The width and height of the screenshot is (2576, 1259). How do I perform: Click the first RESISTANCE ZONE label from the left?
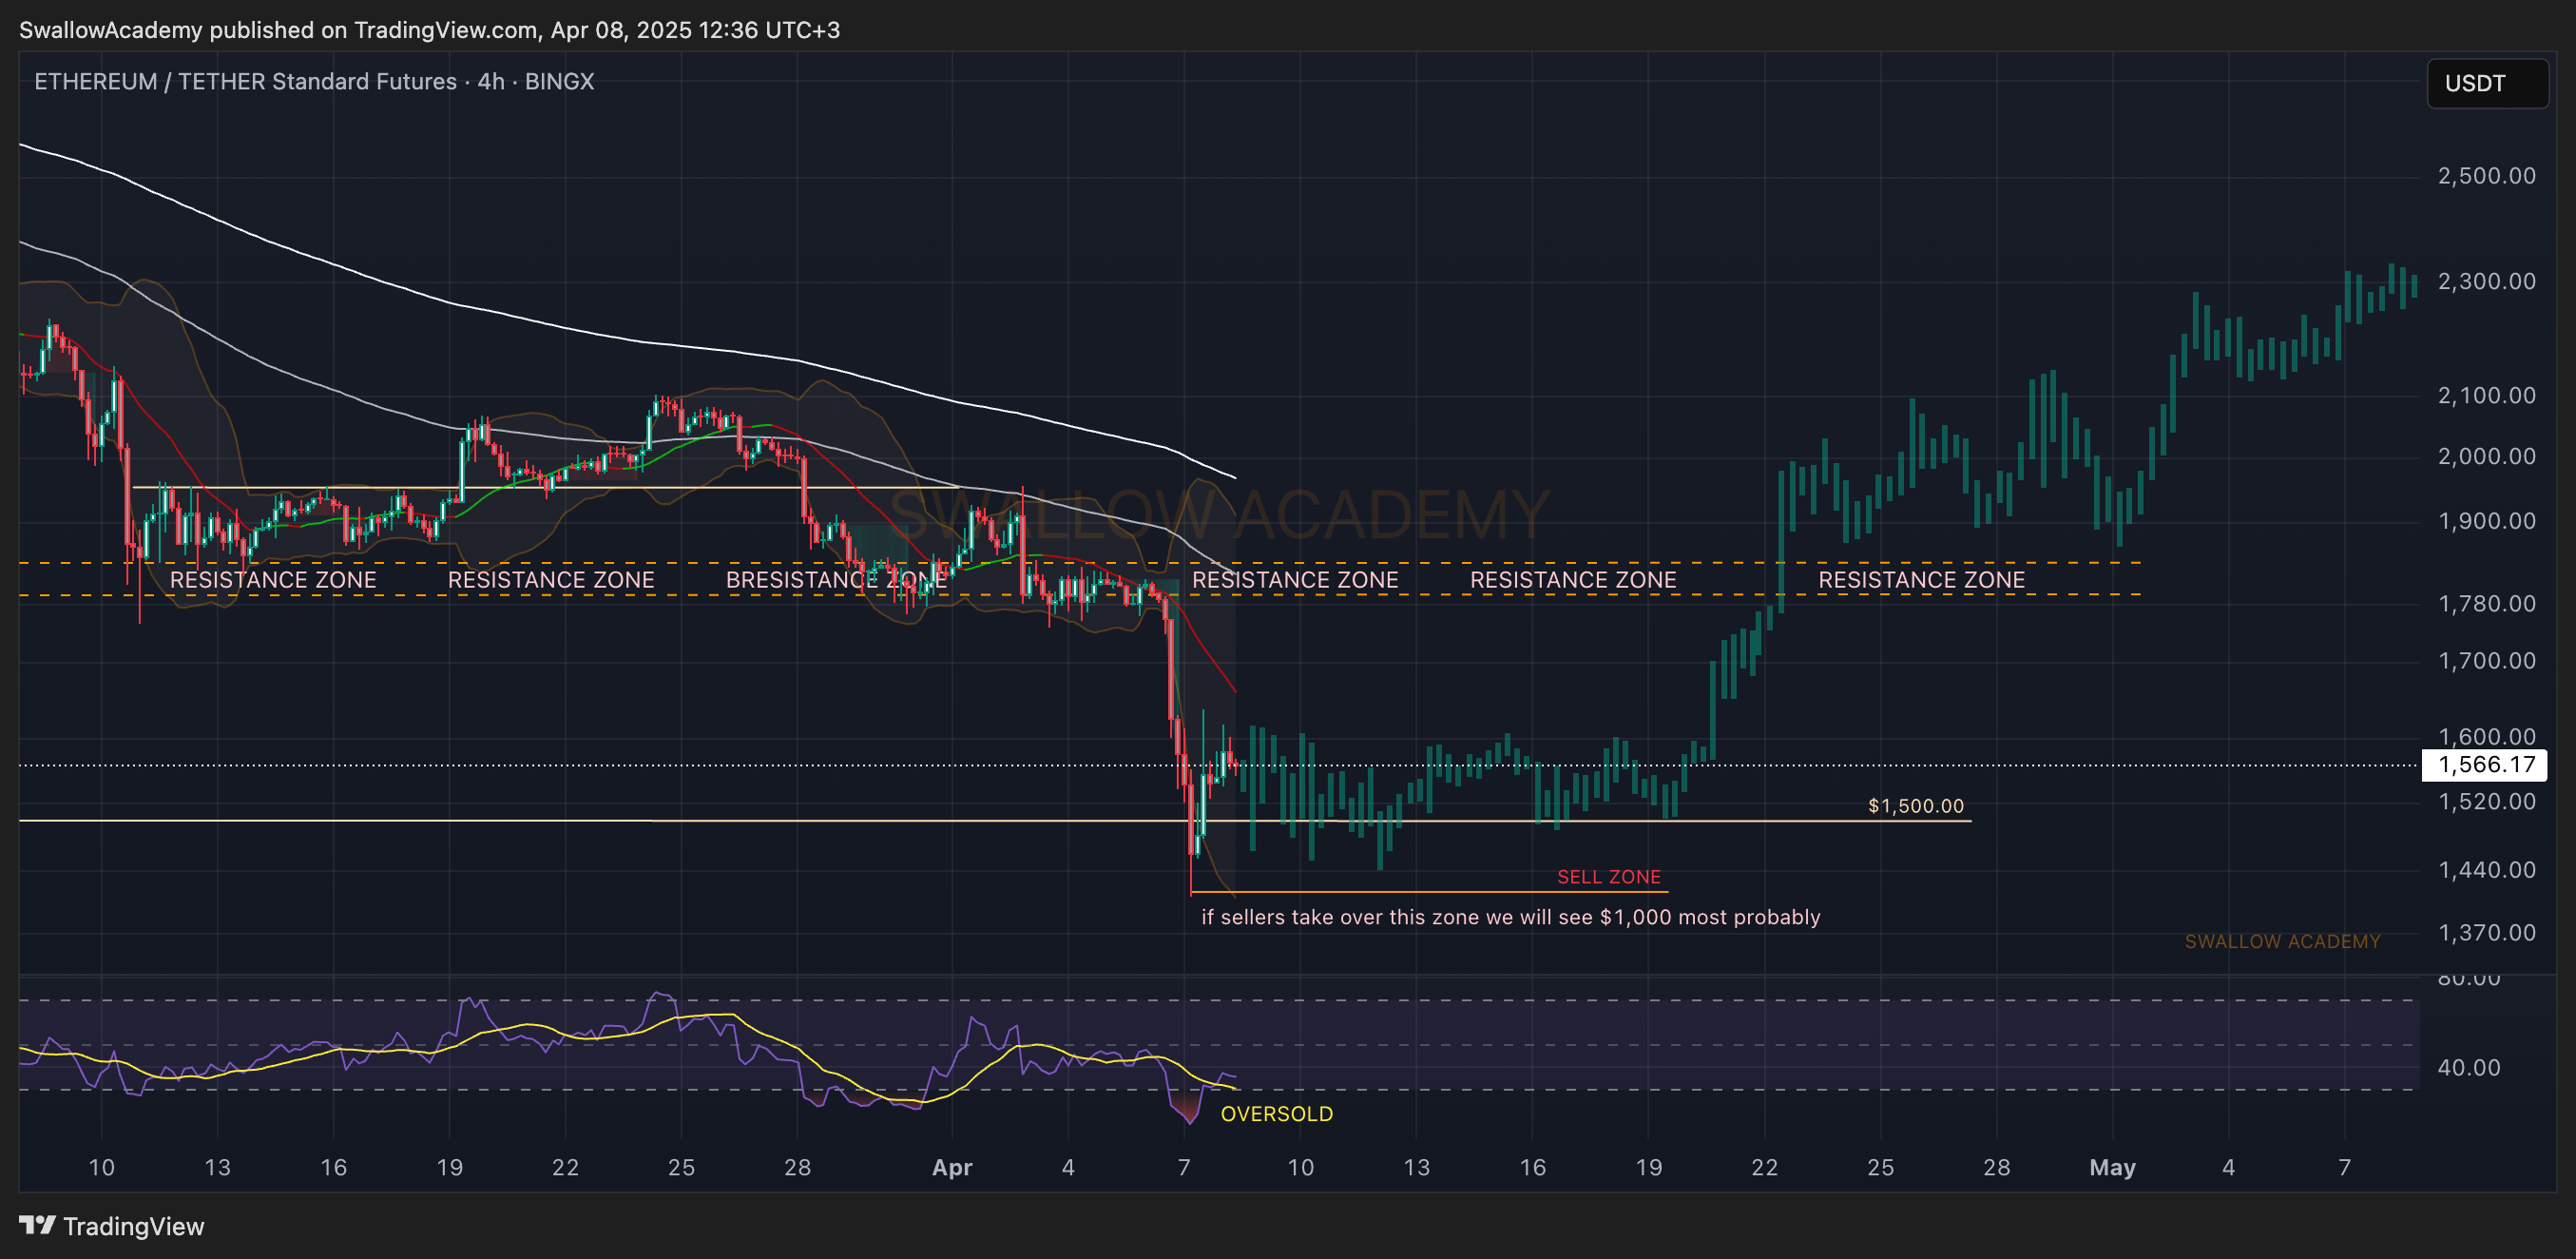[273, 579]
